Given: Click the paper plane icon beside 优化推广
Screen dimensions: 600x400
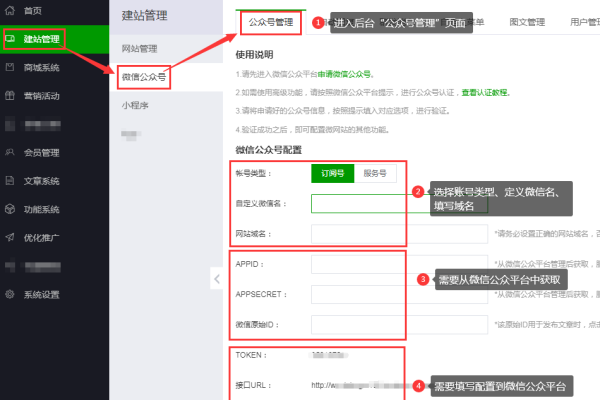Looking at the screenshot, I should 10,237.
